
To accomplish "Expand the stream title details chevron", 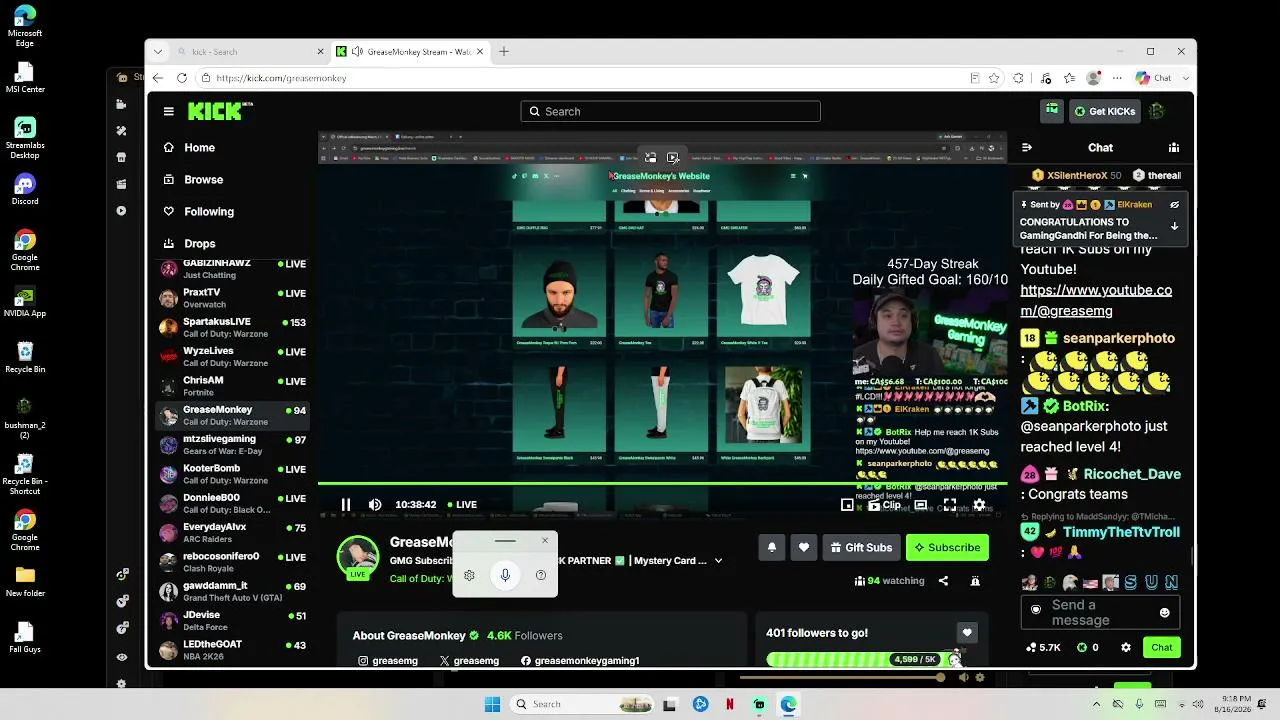I will [718, 561].
